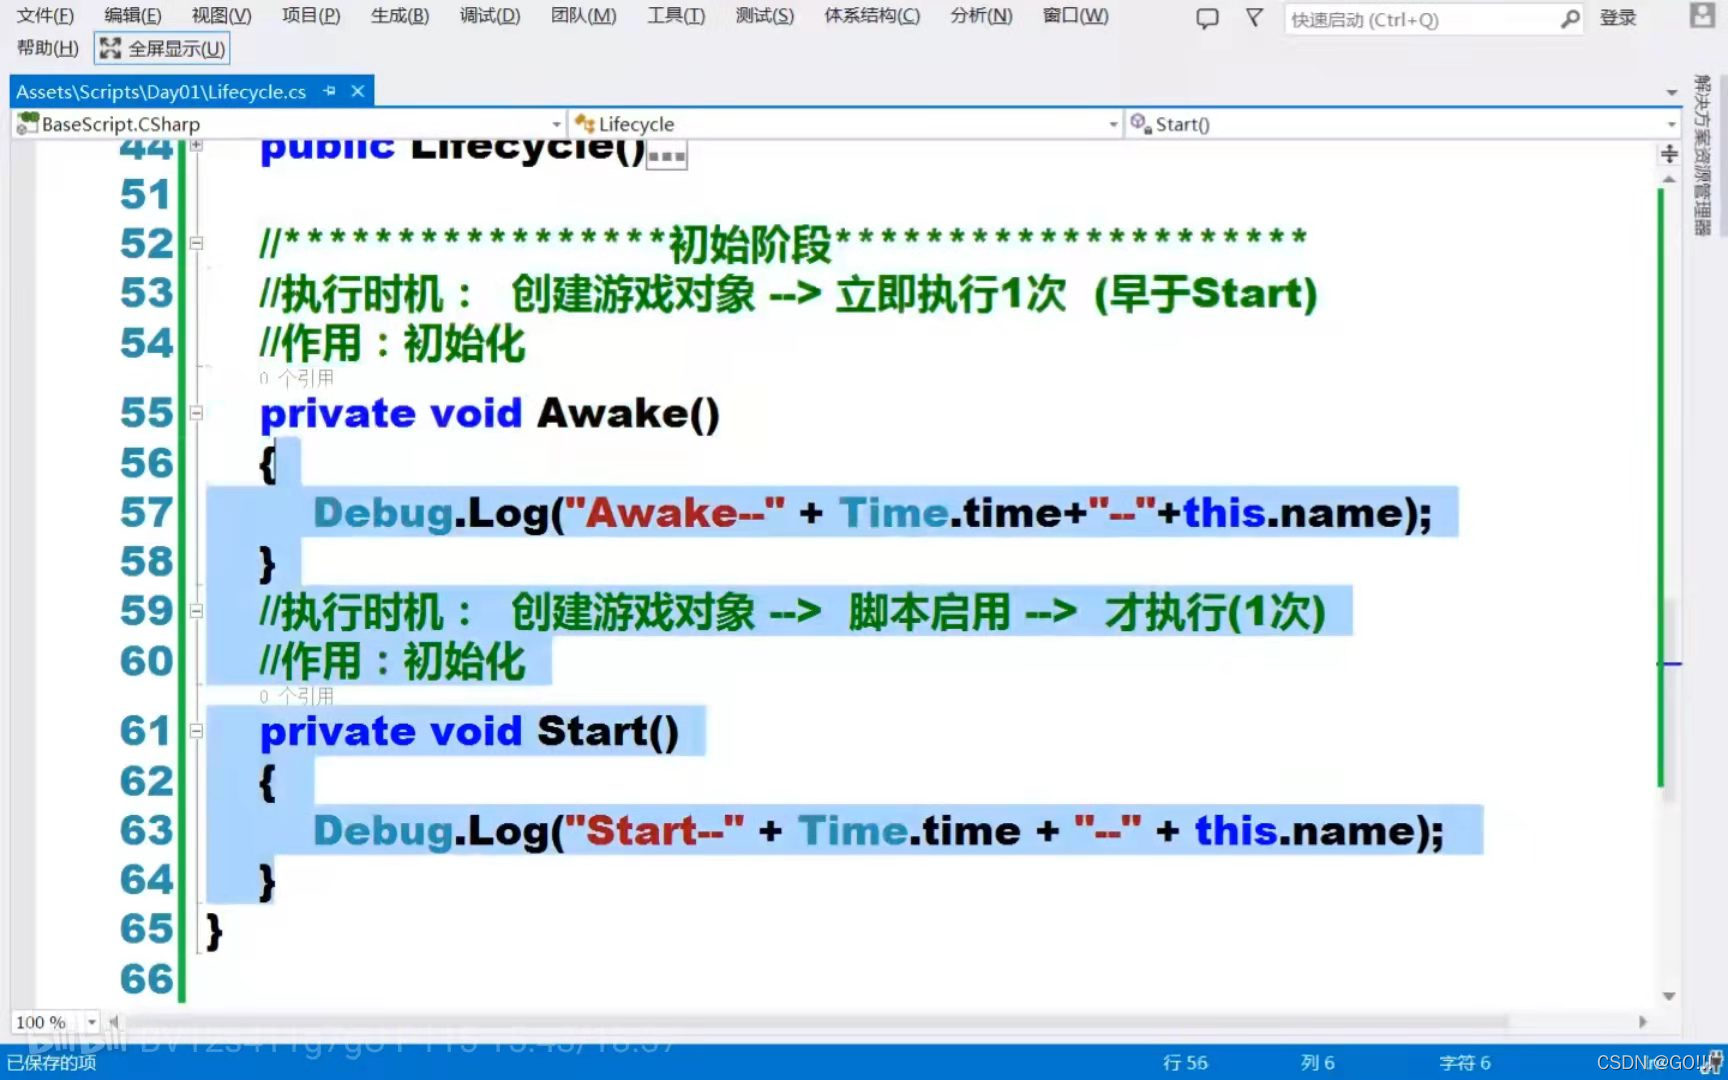
Task: Open the 视图(V) menu
Action: pyautogui.click(x=221, y=16)
